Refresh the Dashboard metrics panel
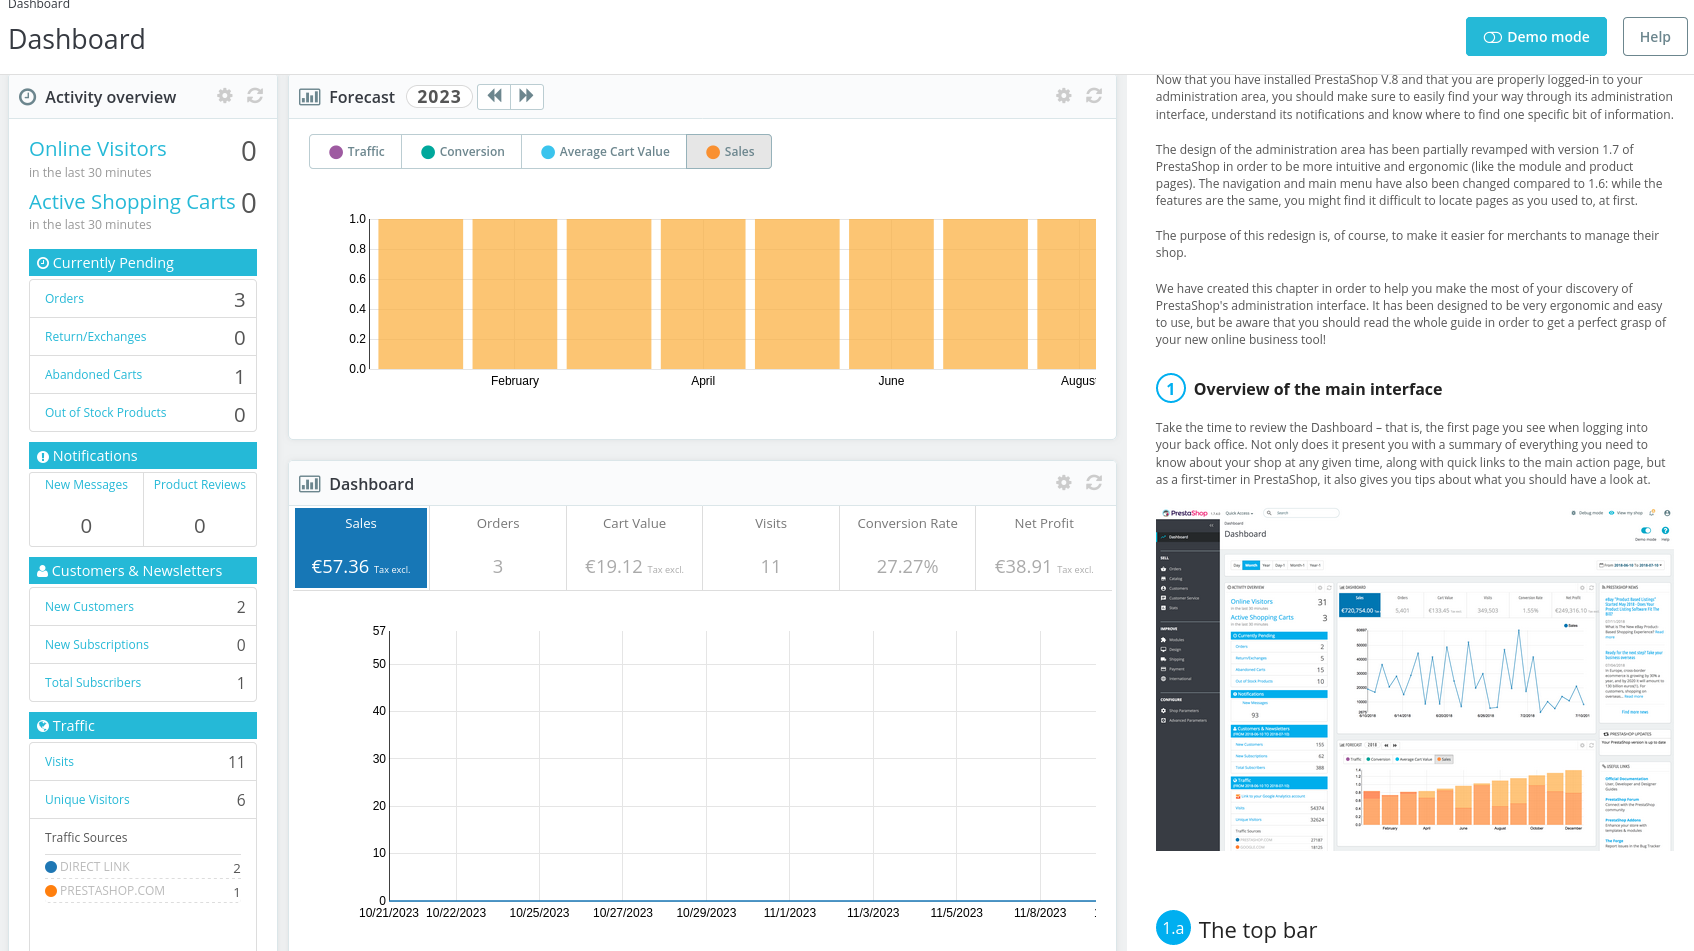Image resolution: width=1694 pixels, height=951 pixels. 1094,482
